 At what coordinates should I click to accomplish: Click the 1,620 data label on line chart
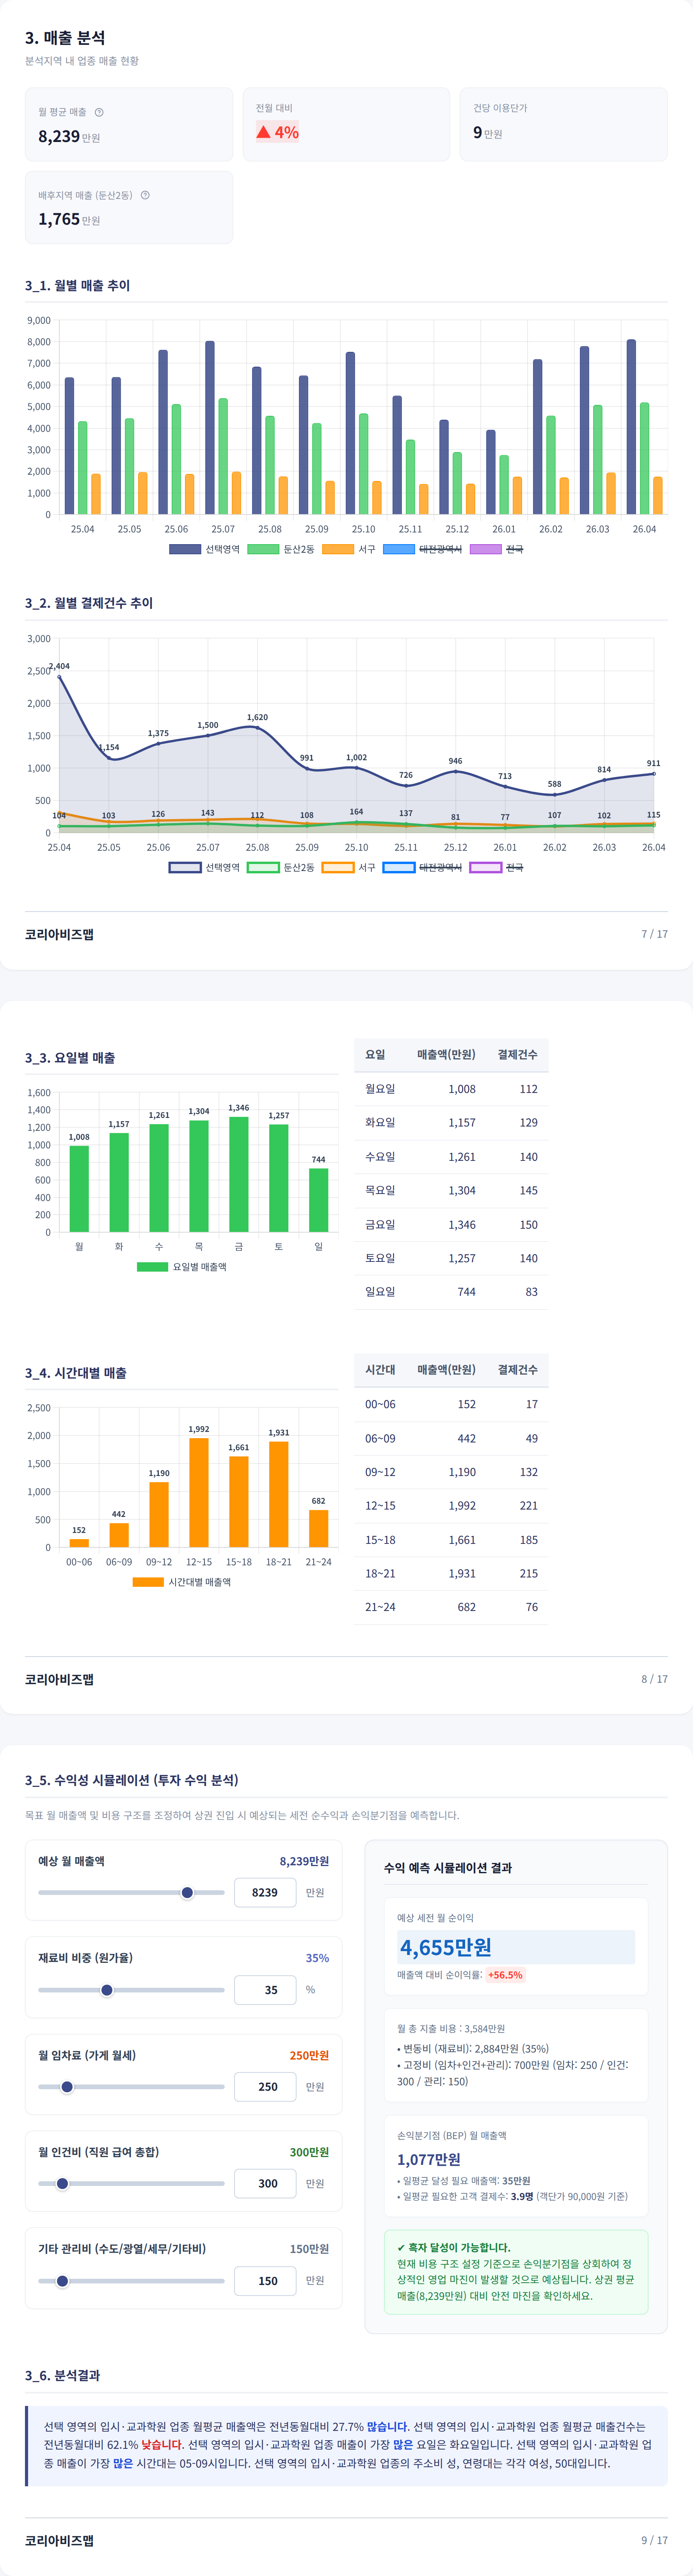(x=257, y=717)
